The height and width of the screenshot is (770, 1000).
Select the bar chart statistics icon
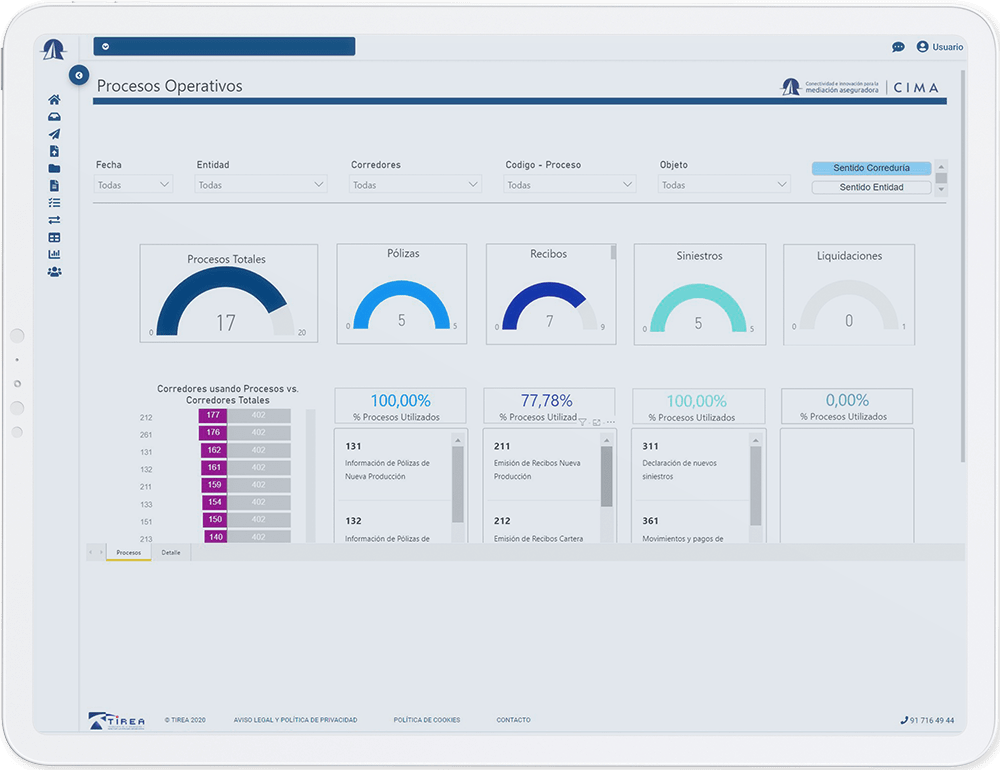point(54,254)
